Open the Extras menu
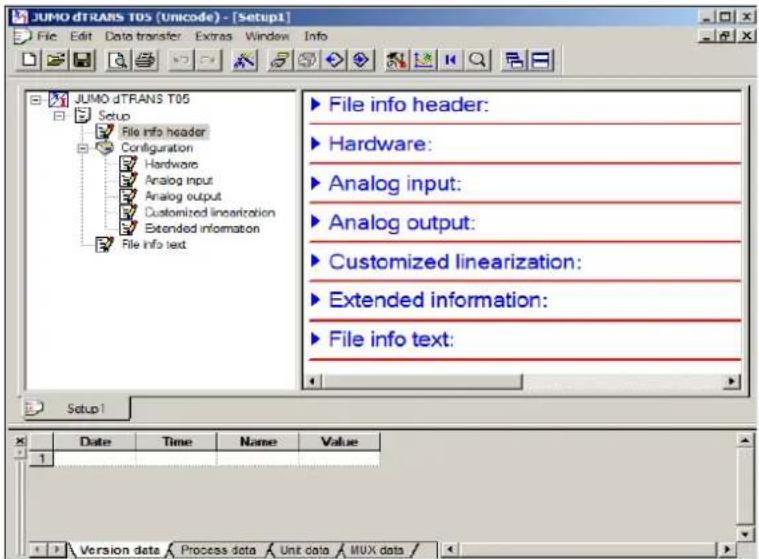The width and height of the screenshot is (759, 559). point(213,36)
